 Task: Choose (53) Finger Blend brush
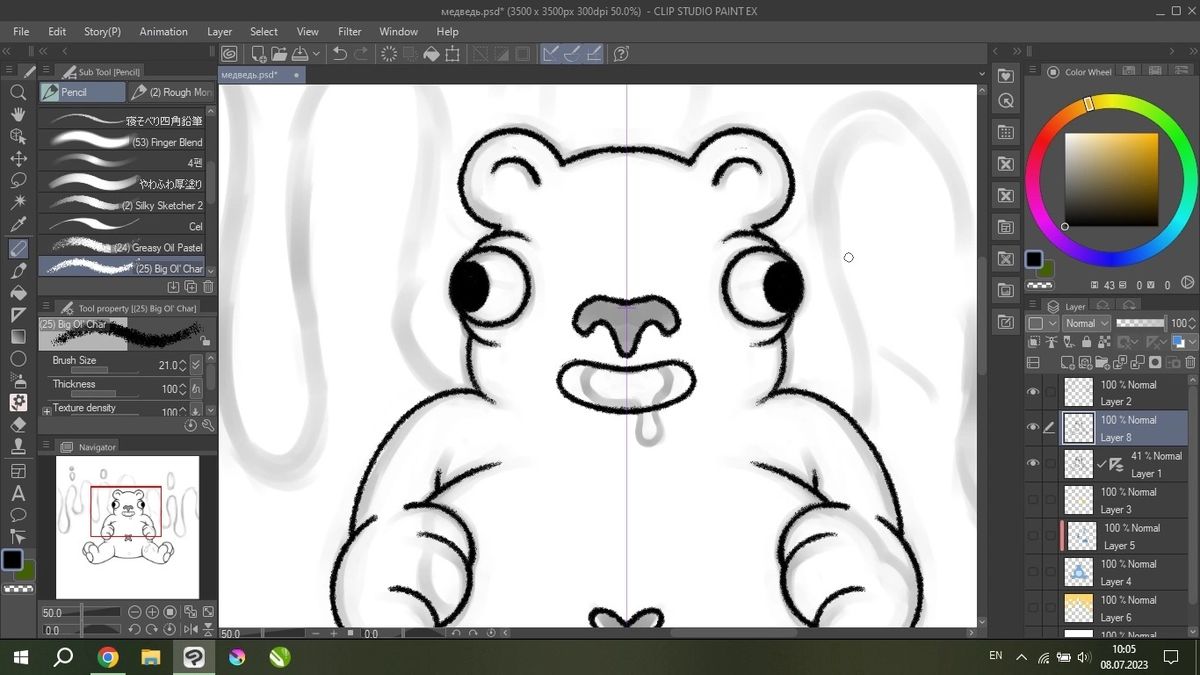point(122,142)
